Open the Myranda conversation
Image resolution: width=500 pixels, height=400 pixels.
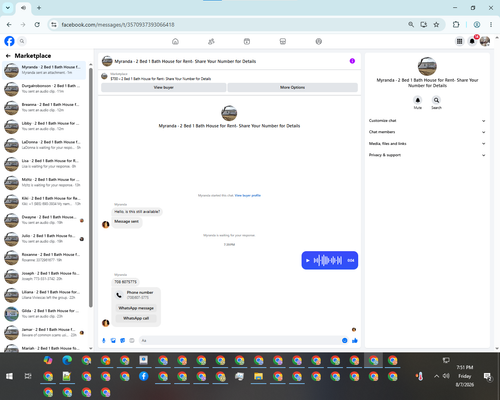click(x=44, y=70)
